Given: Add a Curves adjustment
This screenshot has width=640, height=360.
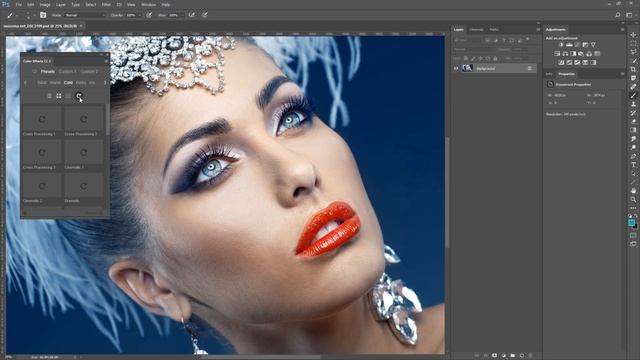Looking at the screenshot, I should click(x=577, y=45).
